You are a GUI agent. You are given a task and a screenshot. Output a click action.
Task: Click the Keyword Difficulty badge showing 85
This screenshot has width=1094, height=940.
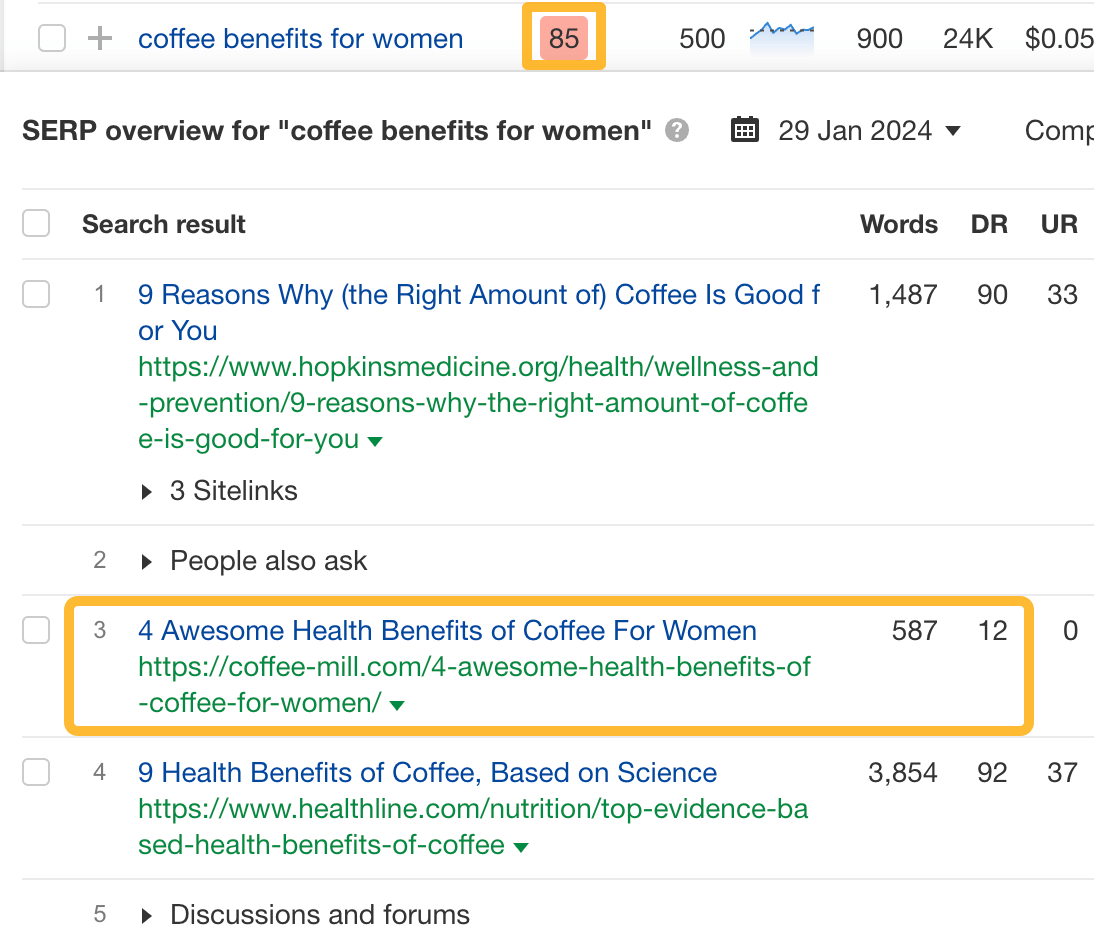(x=563, y=38)
